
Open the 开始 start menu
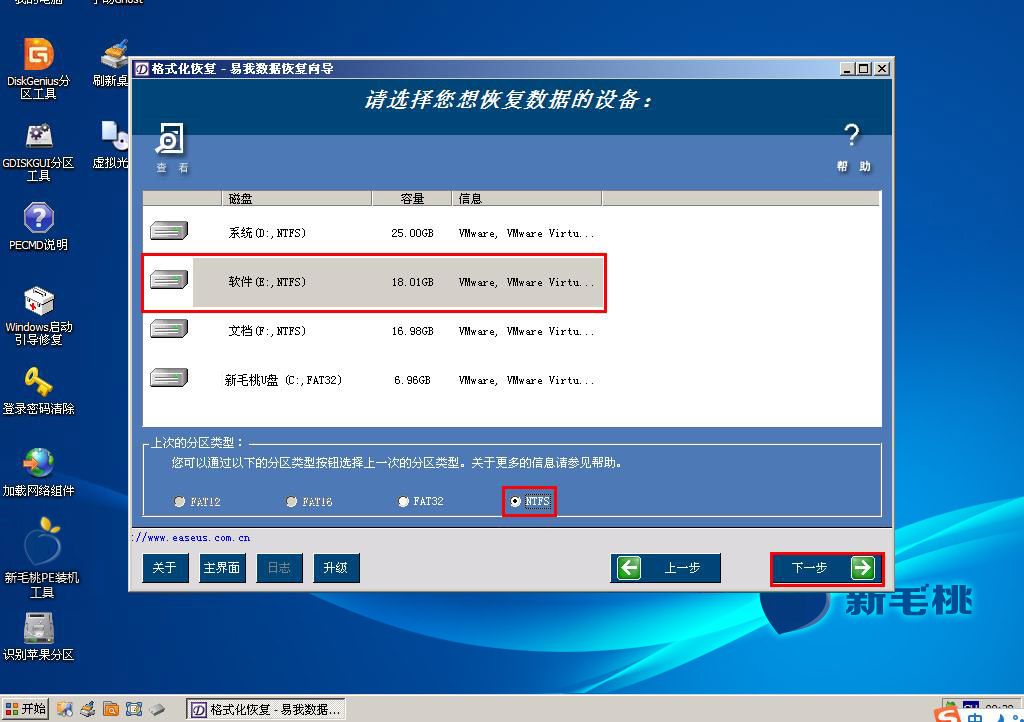26,709
